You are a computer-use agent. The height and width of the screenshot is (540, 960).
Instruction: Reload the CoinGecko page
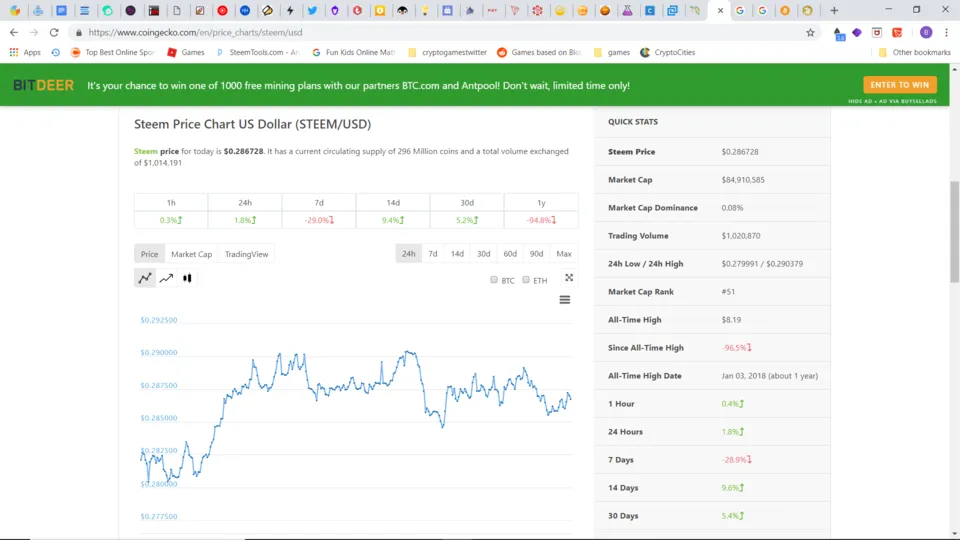click(54, 32)
